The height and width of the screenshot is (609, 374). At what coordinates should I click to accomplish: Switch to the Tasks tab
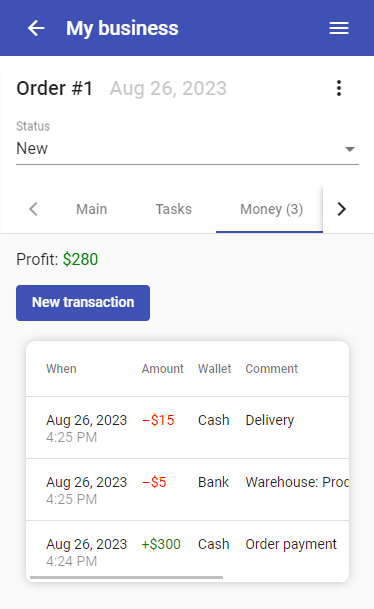(x=173, y=209)
